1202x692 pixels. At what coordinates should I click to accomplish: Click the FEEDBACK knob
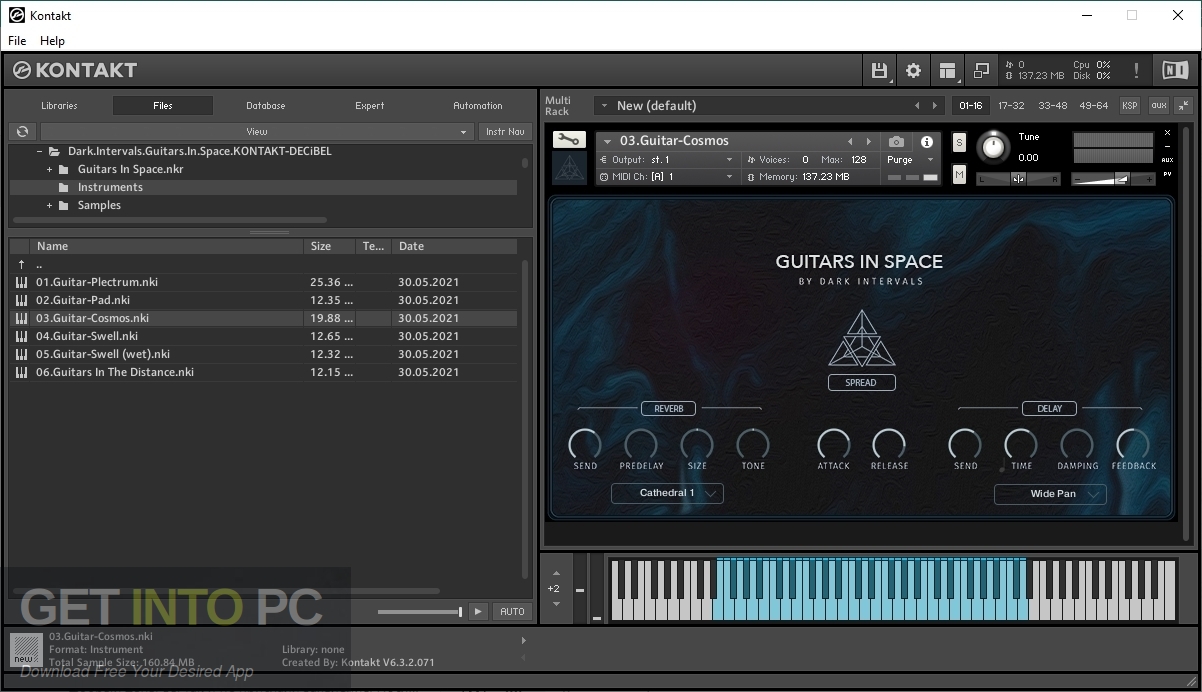(1133, 443)
